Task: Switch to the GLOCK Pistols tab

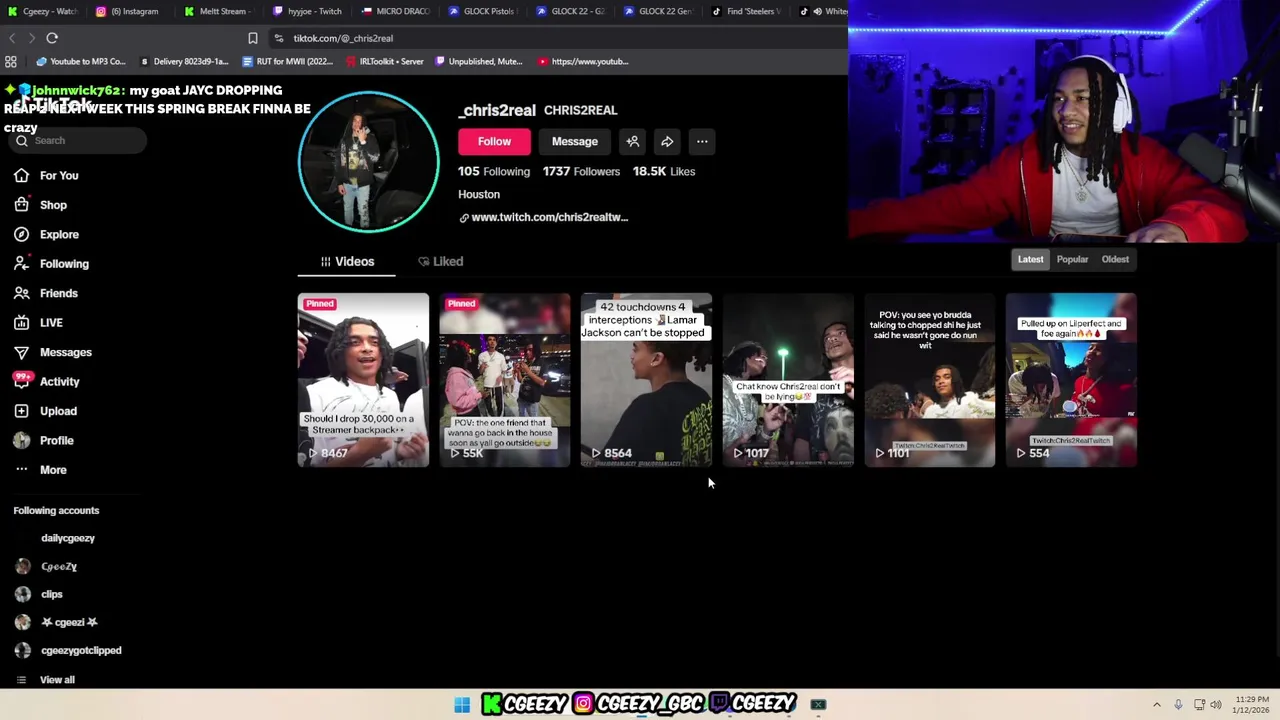Action: click(483, 11)
